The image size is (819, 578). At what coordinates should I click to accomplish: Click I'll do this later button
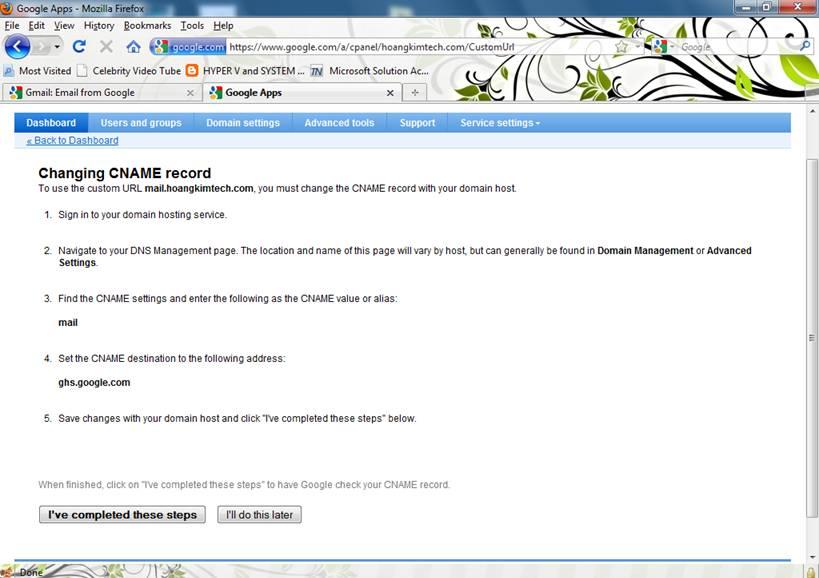tap(260, 514)
